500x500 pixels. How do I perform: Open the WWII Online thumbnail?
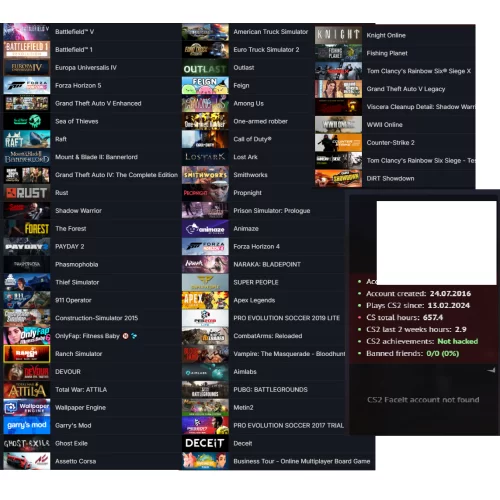[338, 125]
